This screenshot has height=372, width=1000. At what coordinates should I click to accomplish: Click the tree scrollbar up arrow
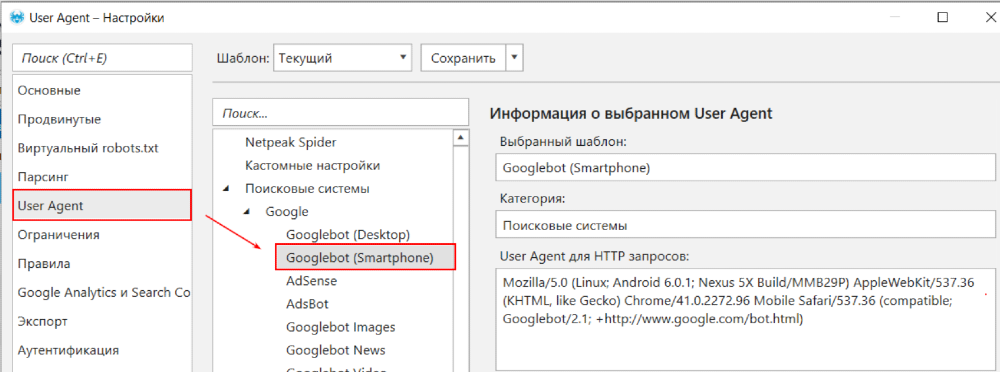point(461,138)
